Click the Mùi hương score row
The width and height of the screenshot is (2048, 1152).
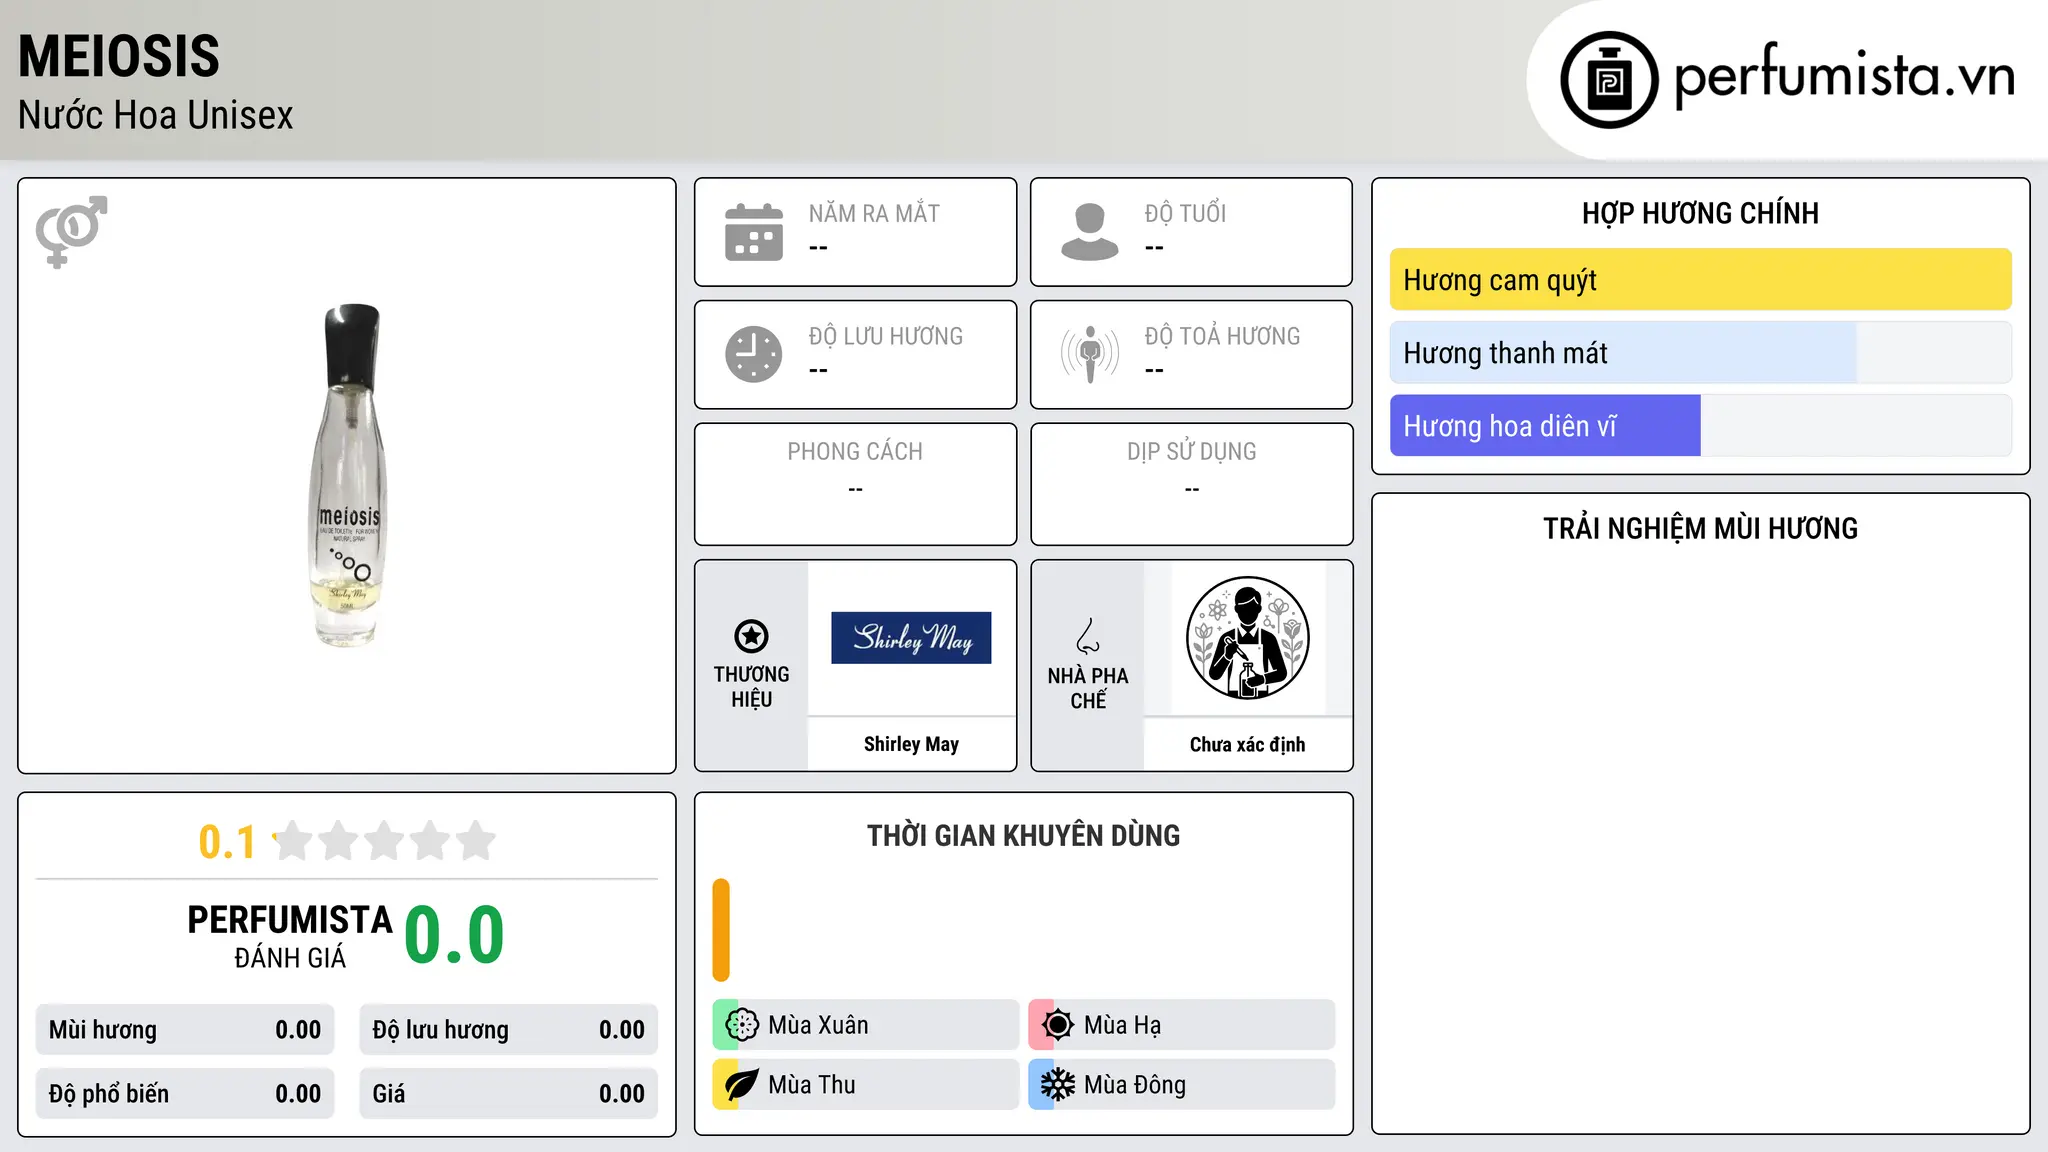coord(185,1030)
